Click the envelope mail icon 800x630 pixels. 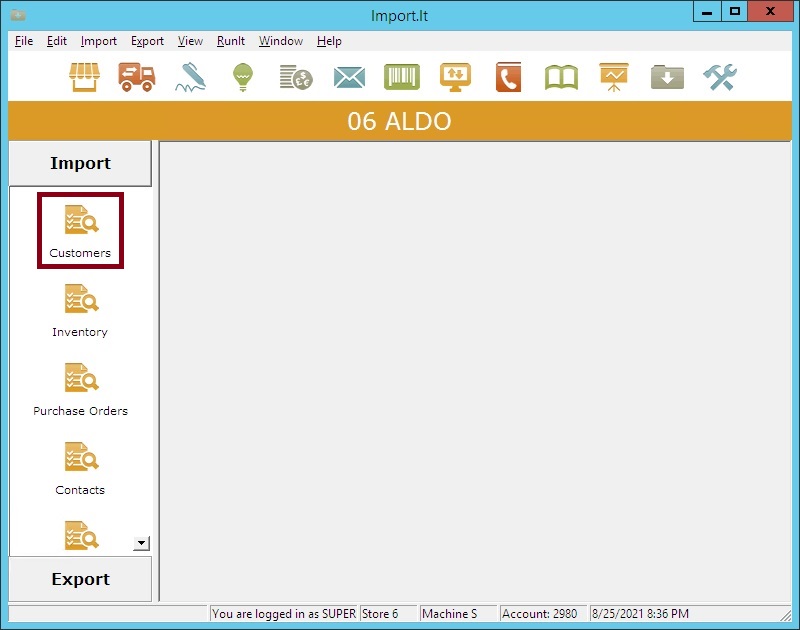click(x=349, y=78)
